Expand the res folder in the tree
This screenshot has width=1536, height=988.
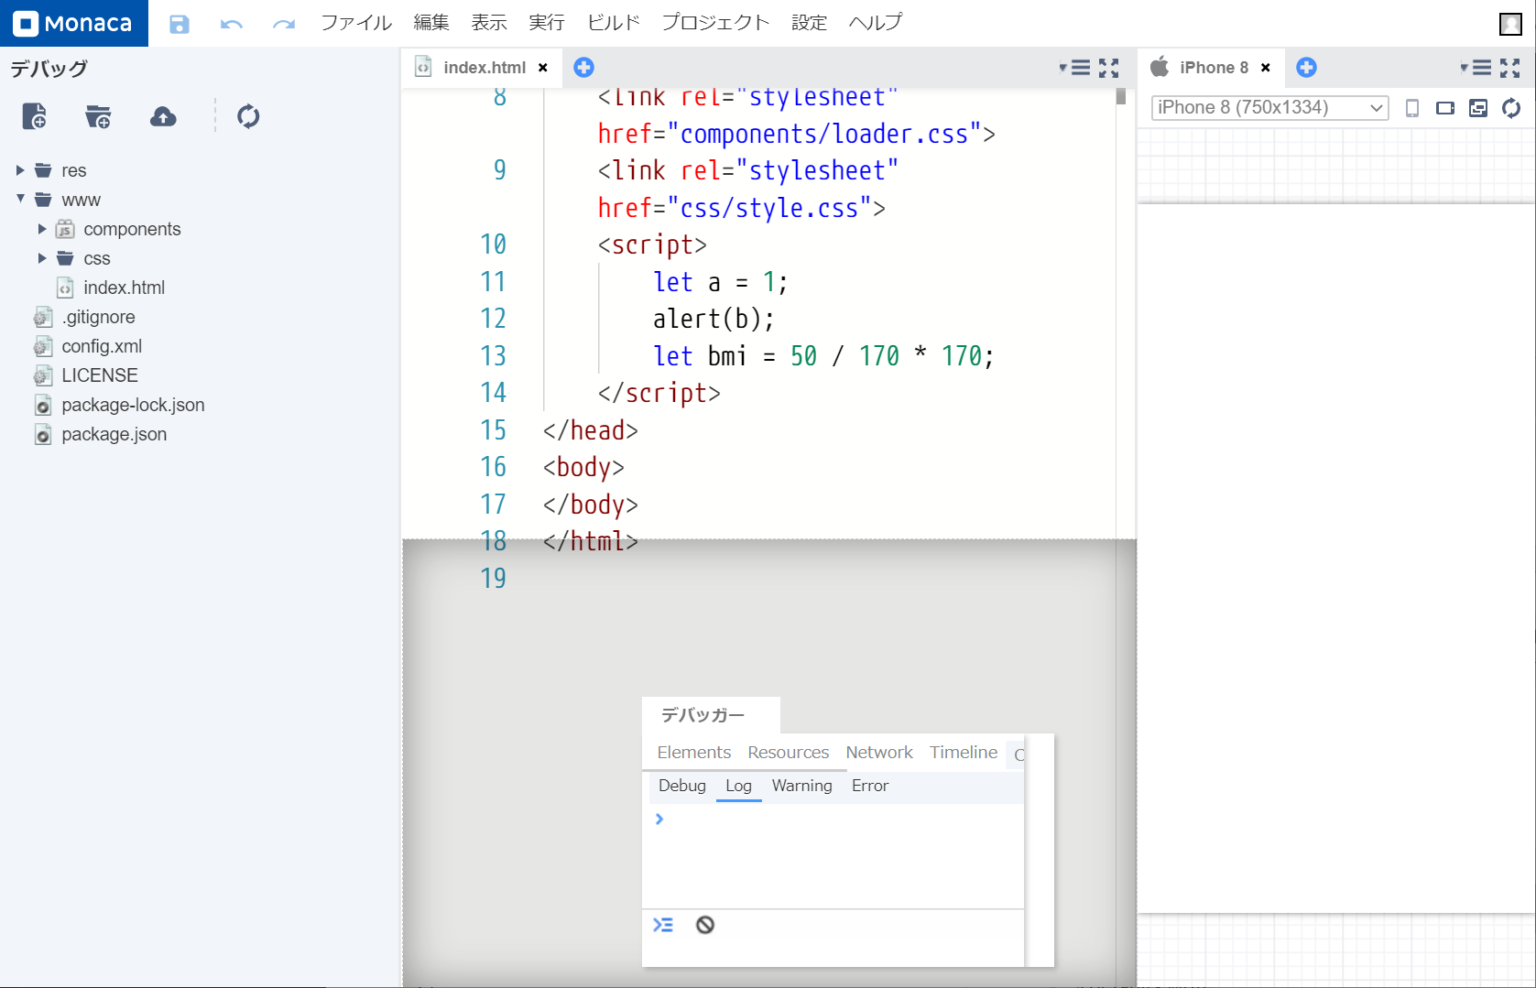pyautogui.click(x=19, y=170)
